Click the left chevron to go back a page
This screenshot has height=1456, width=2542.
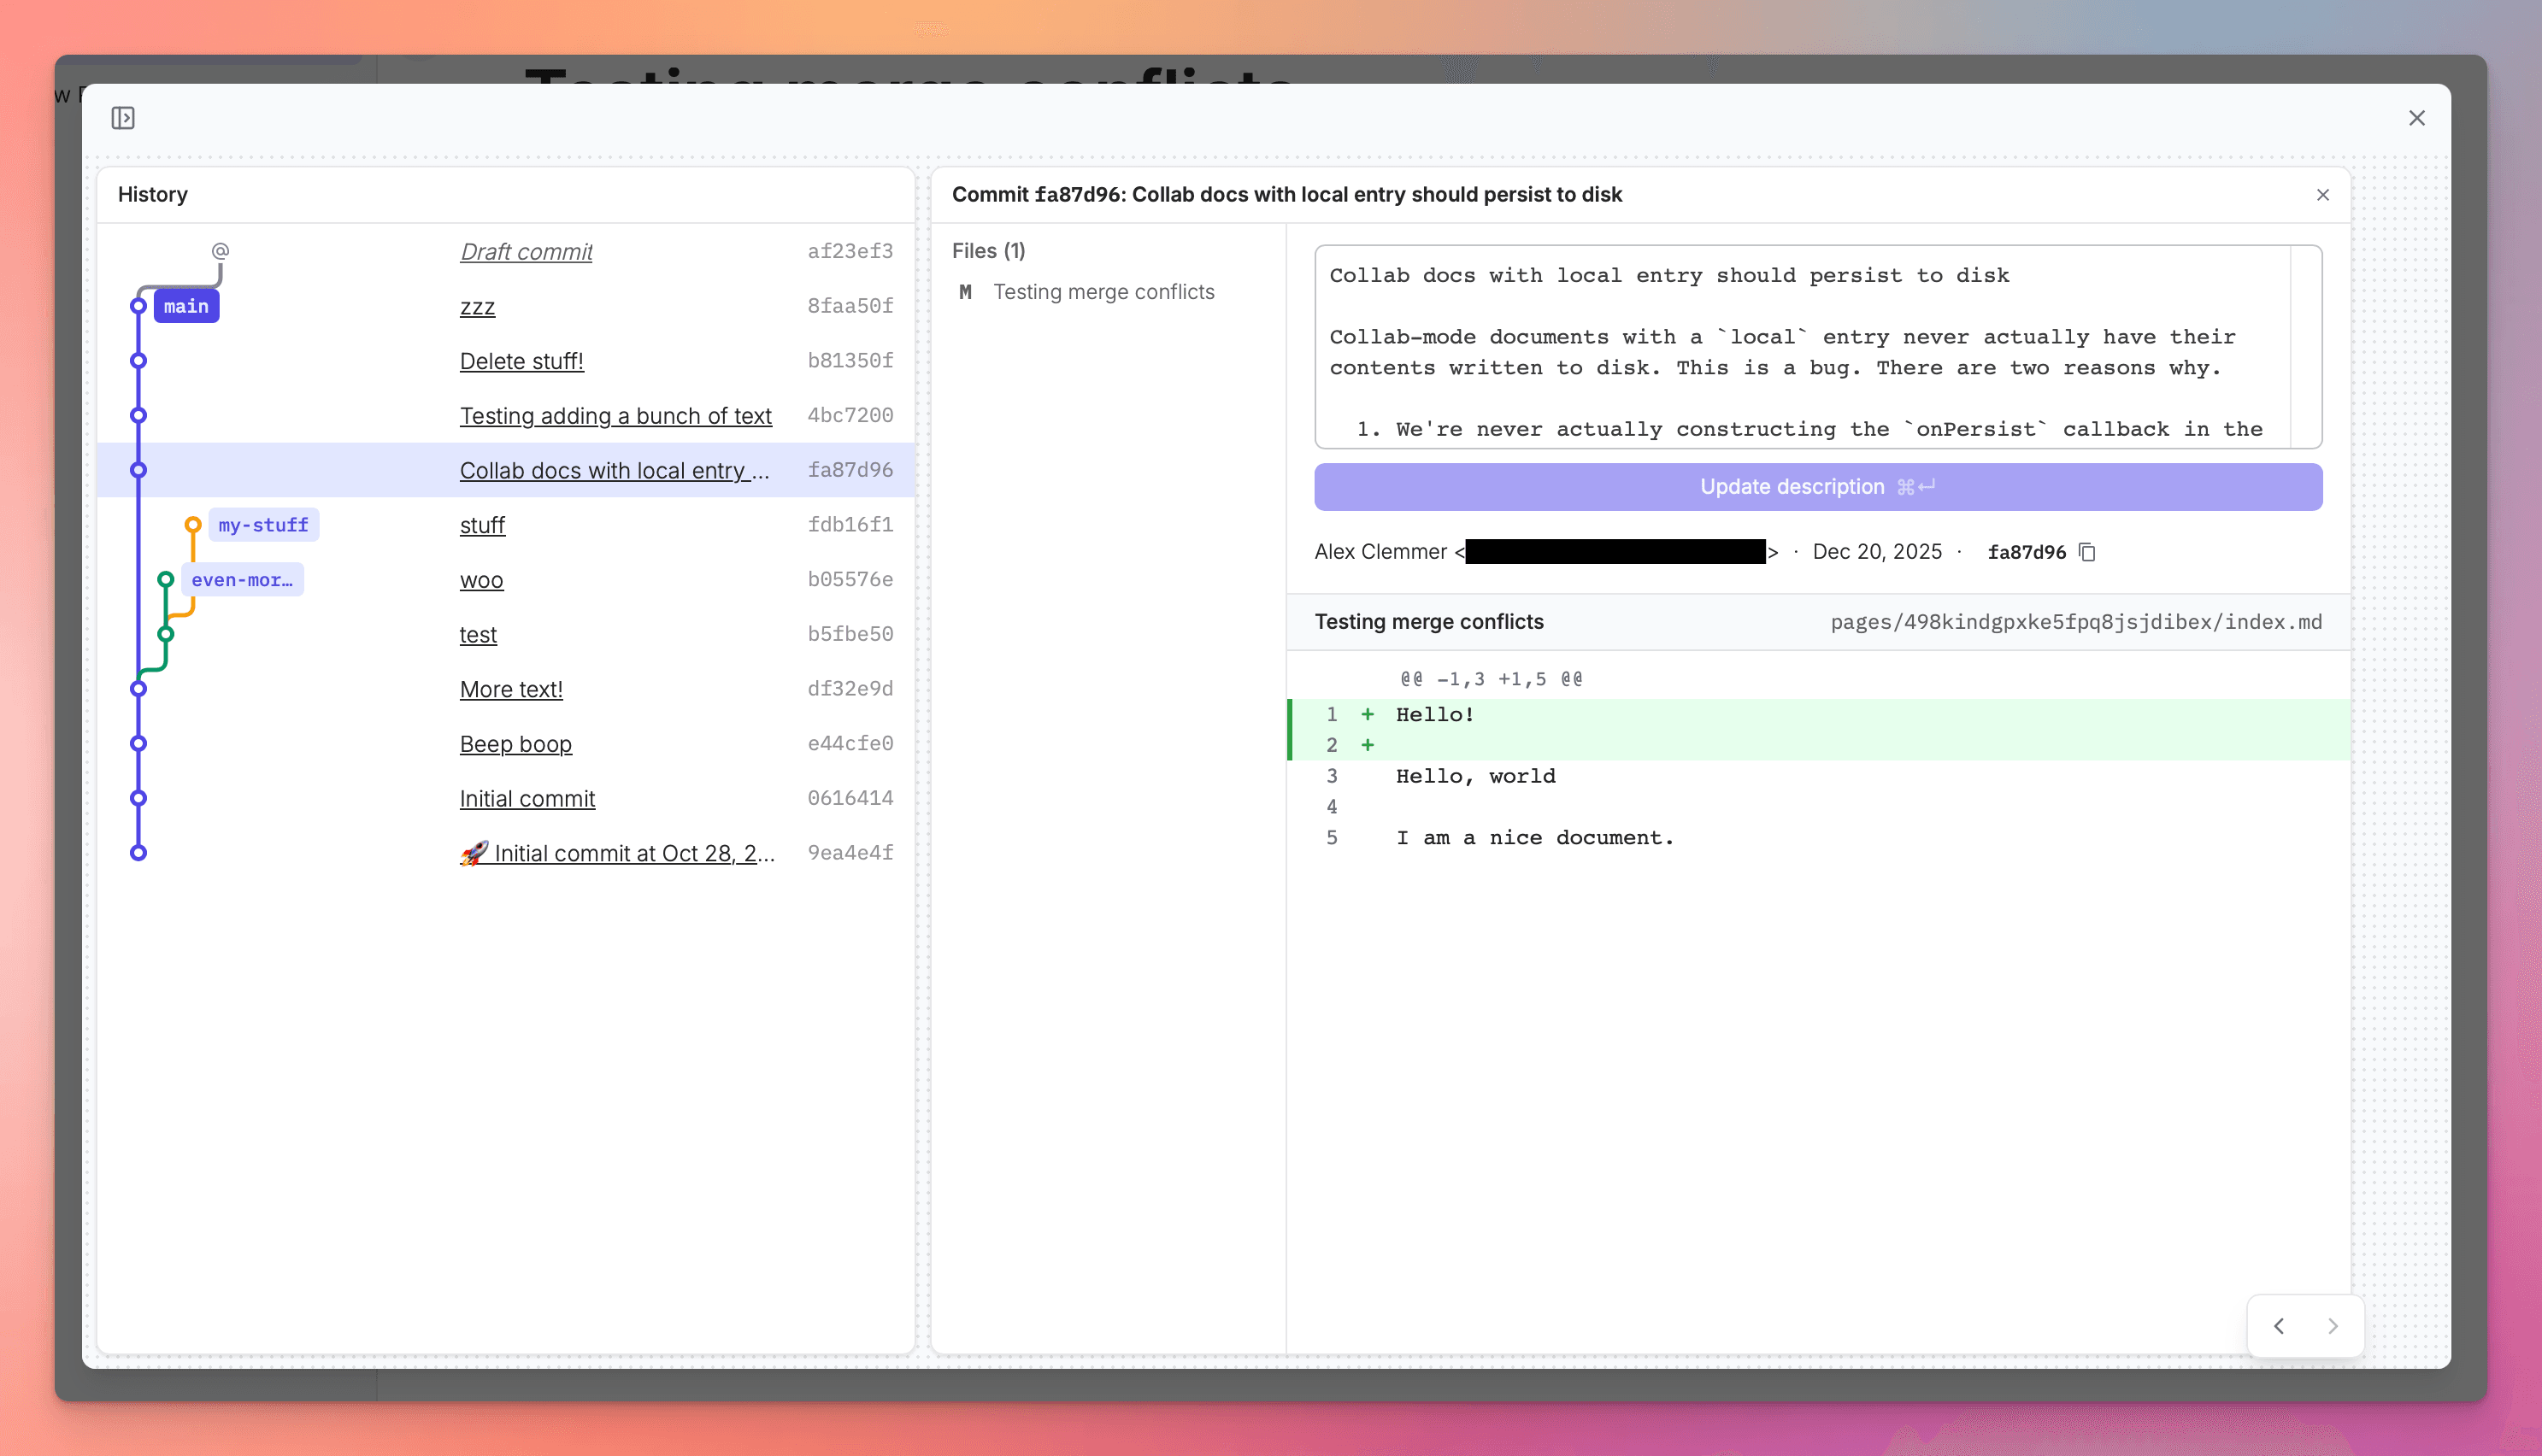click(x=2279, y=1326)
